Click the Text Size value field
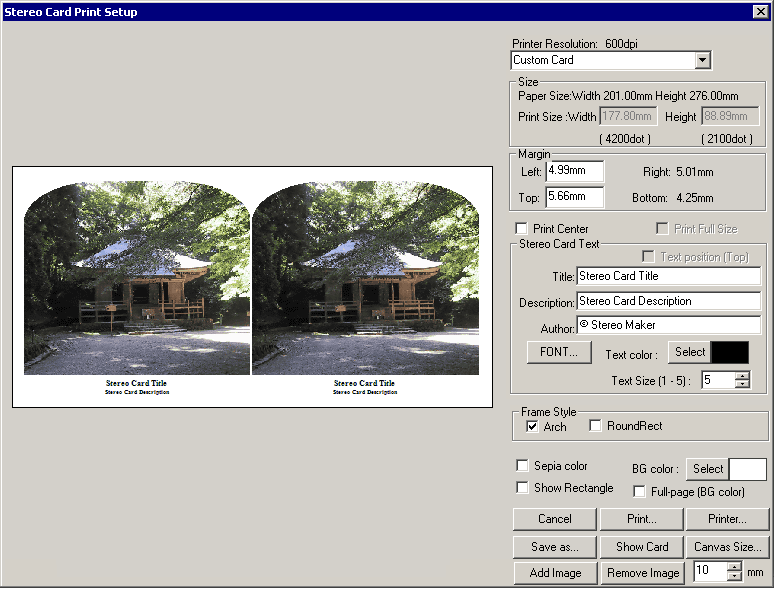The width and height of the screenshot is (774, 589). pos(718,380)
